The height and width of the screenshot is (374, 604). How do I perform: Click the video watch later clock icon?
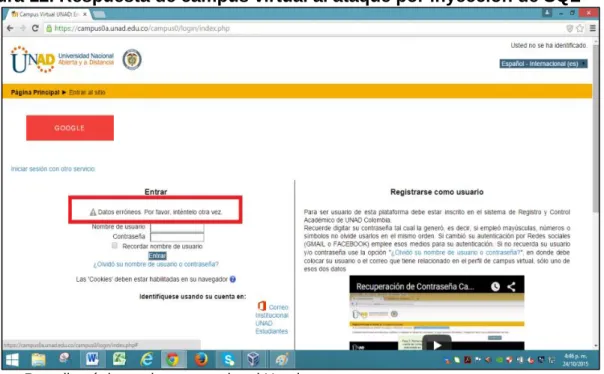[495, 287]
